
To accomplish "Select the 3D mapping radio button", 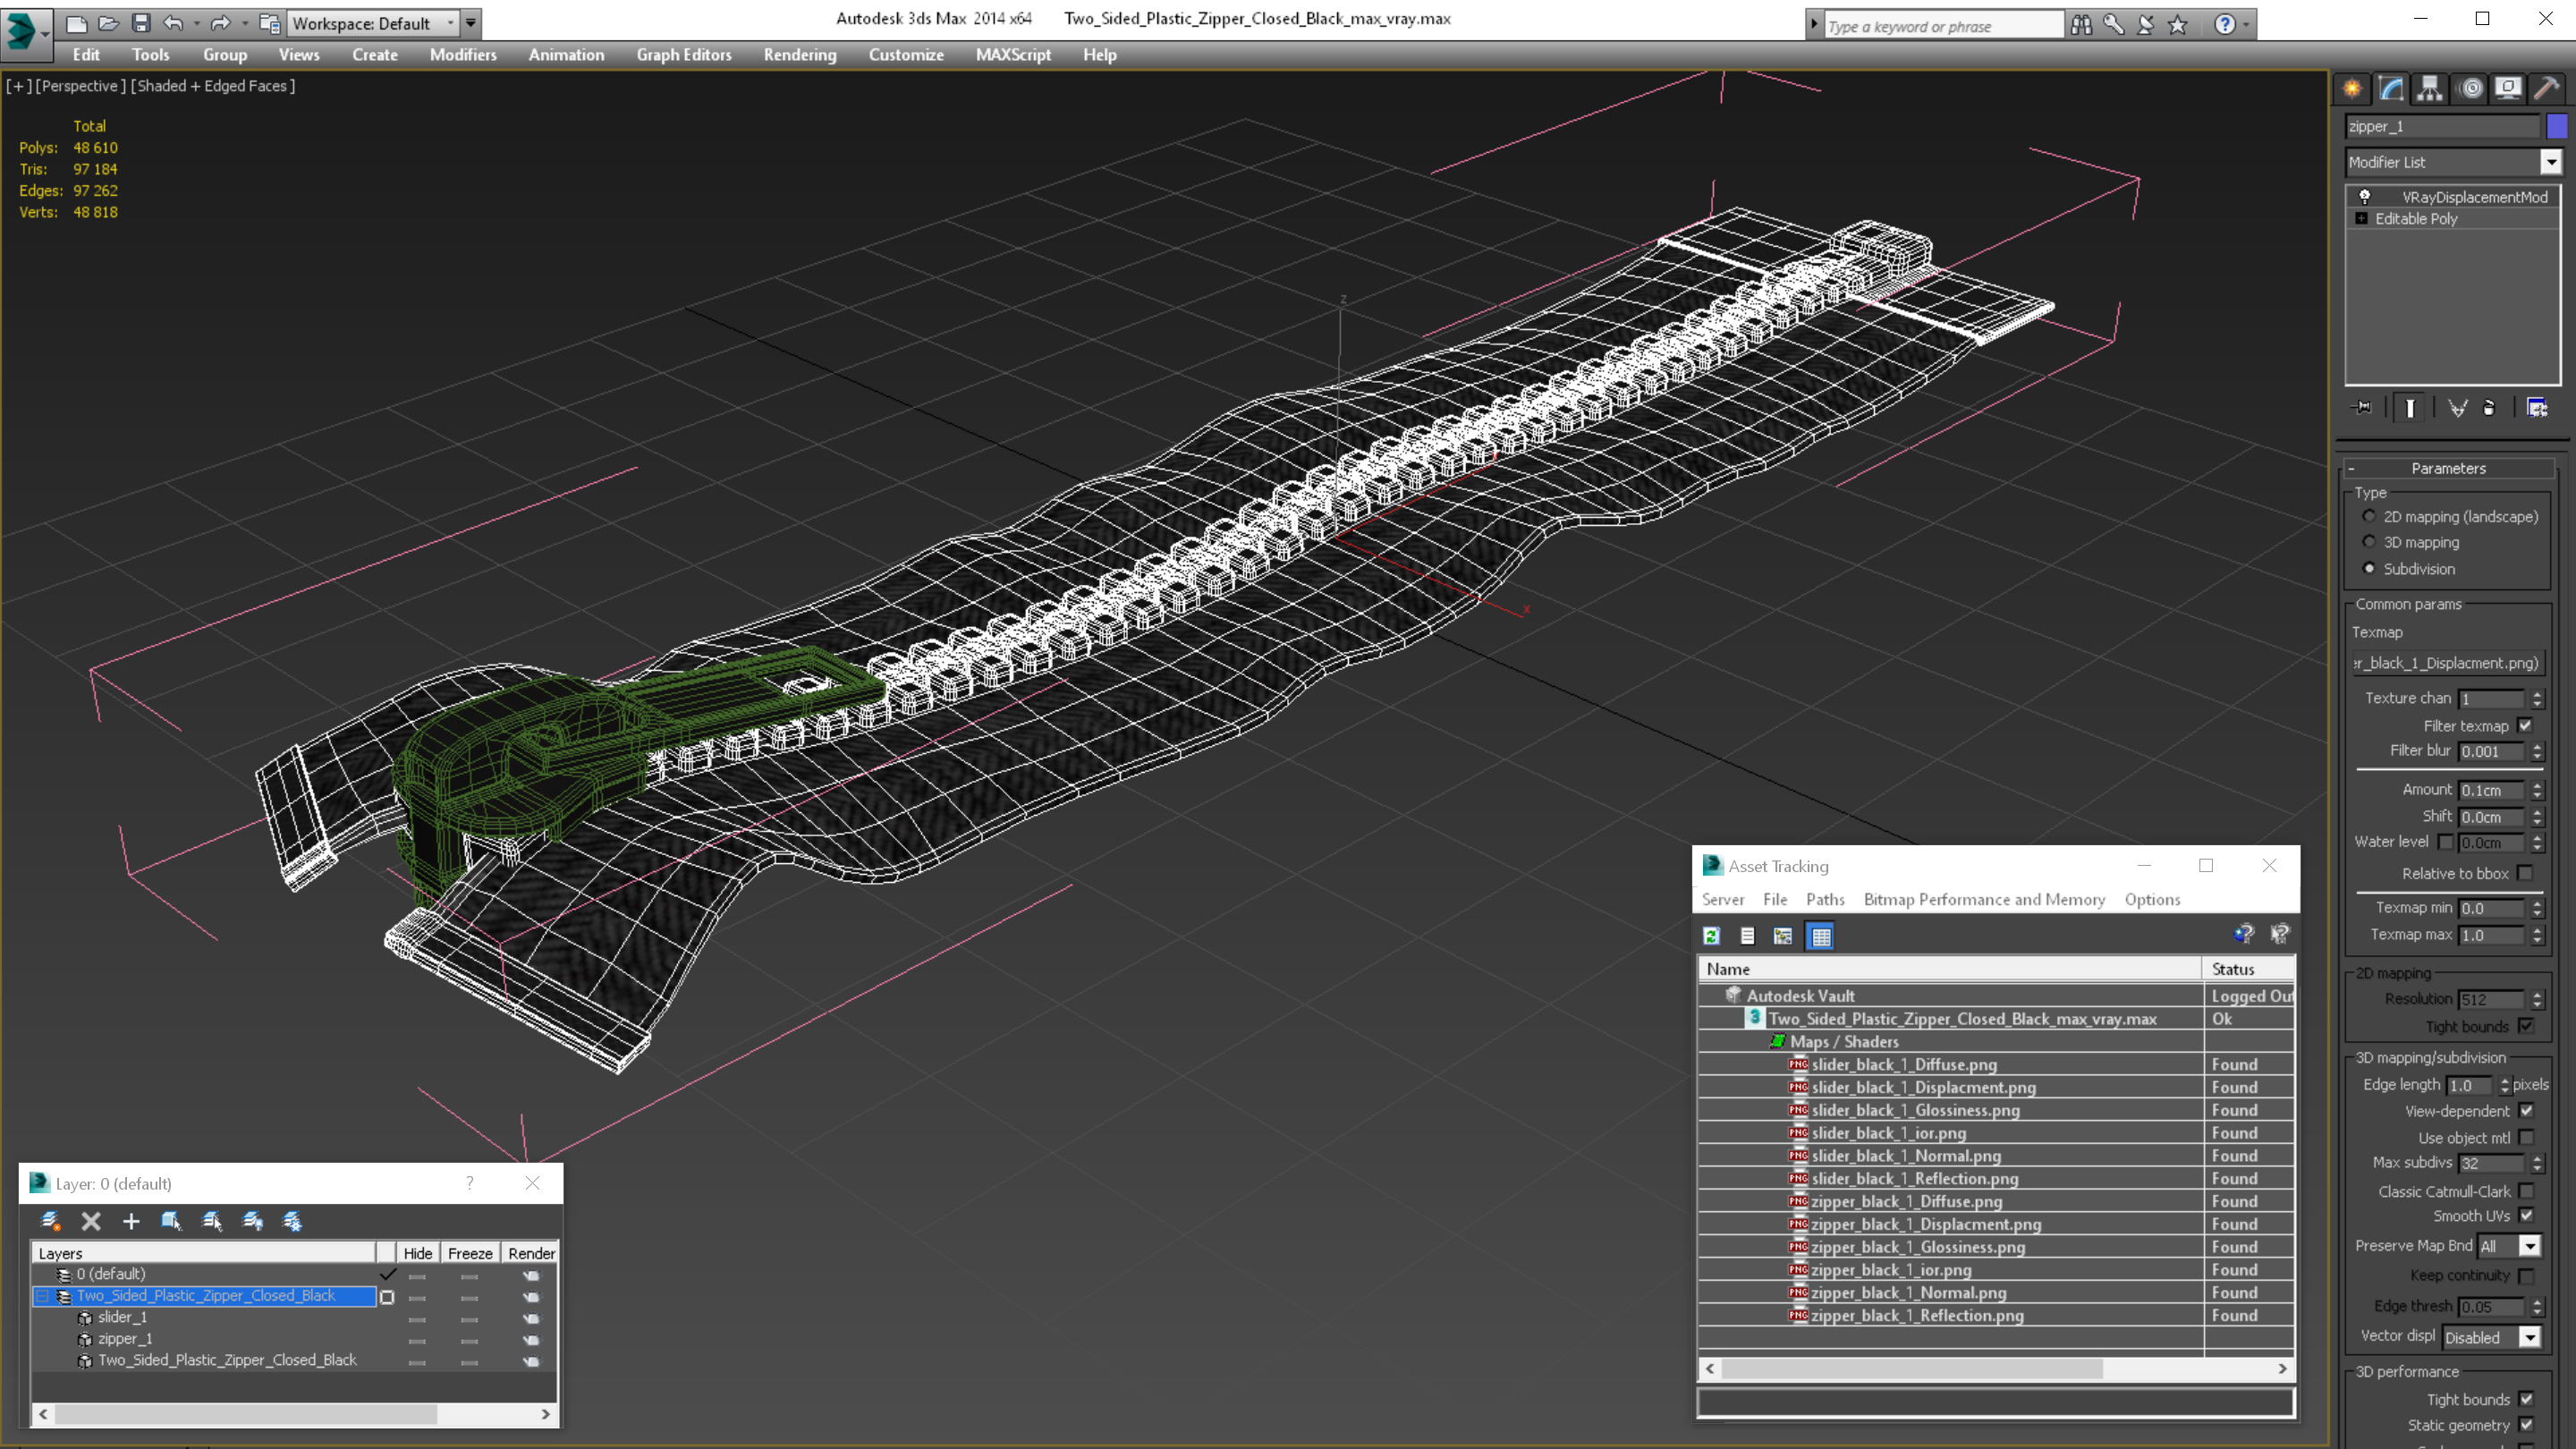I will 2368,542.
